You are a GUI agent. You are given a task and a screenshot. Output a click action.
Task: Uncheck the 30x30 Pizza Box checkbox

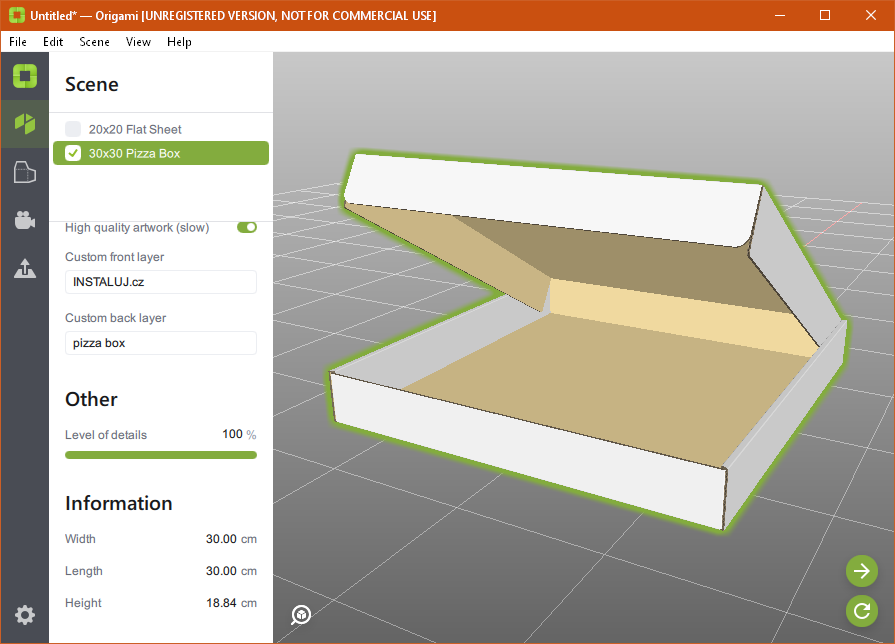tap(73, 153)
